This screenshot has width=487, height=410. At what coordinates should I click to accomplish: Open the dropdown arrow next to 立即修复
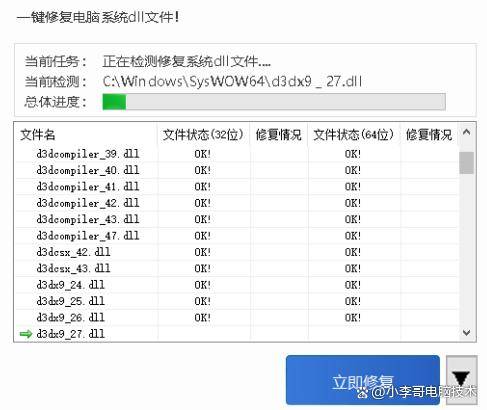(x=461, y=380)
